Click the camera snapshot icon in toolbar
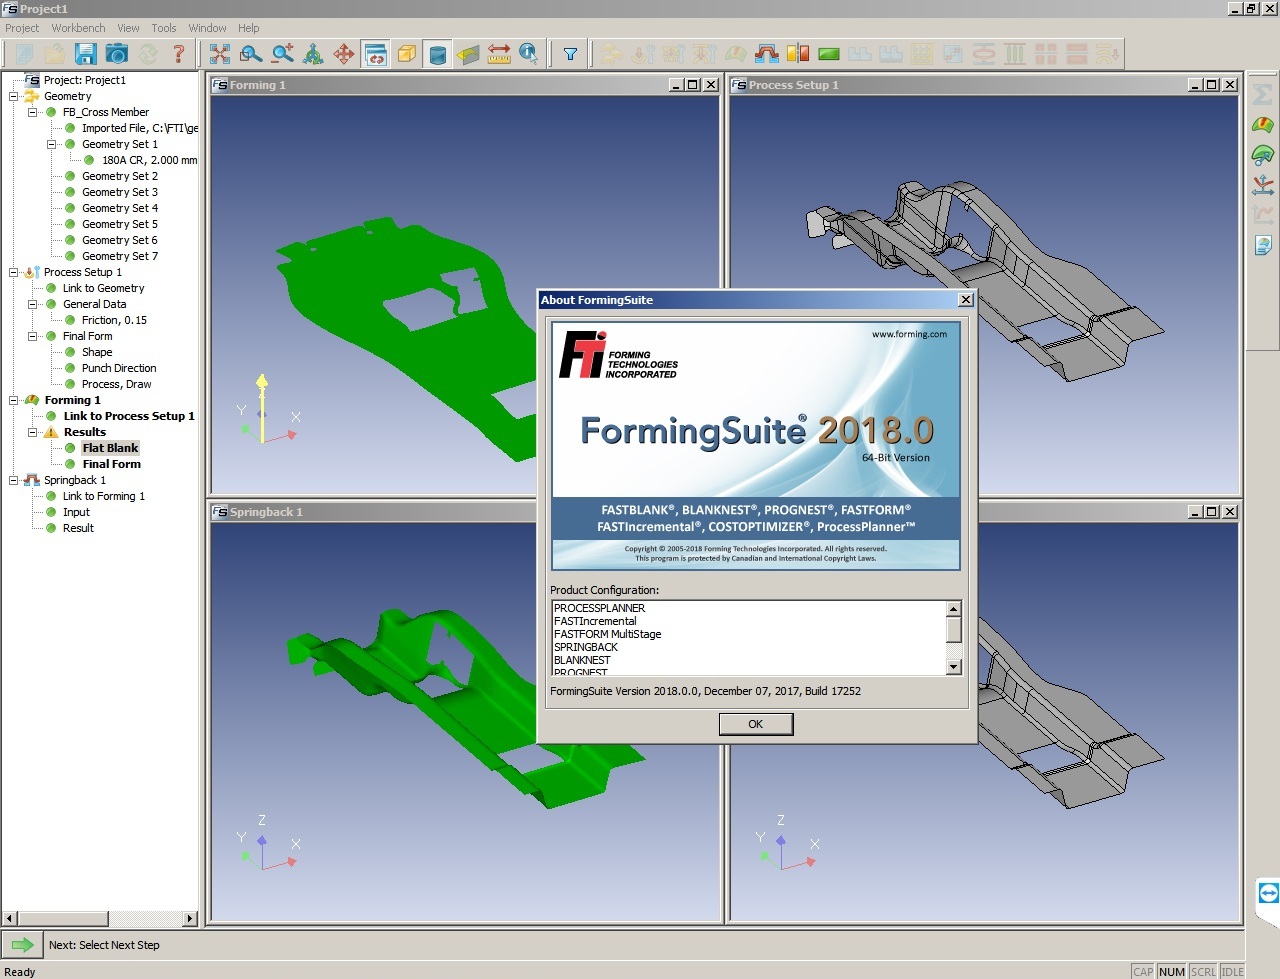 click(x=116, y=54)
